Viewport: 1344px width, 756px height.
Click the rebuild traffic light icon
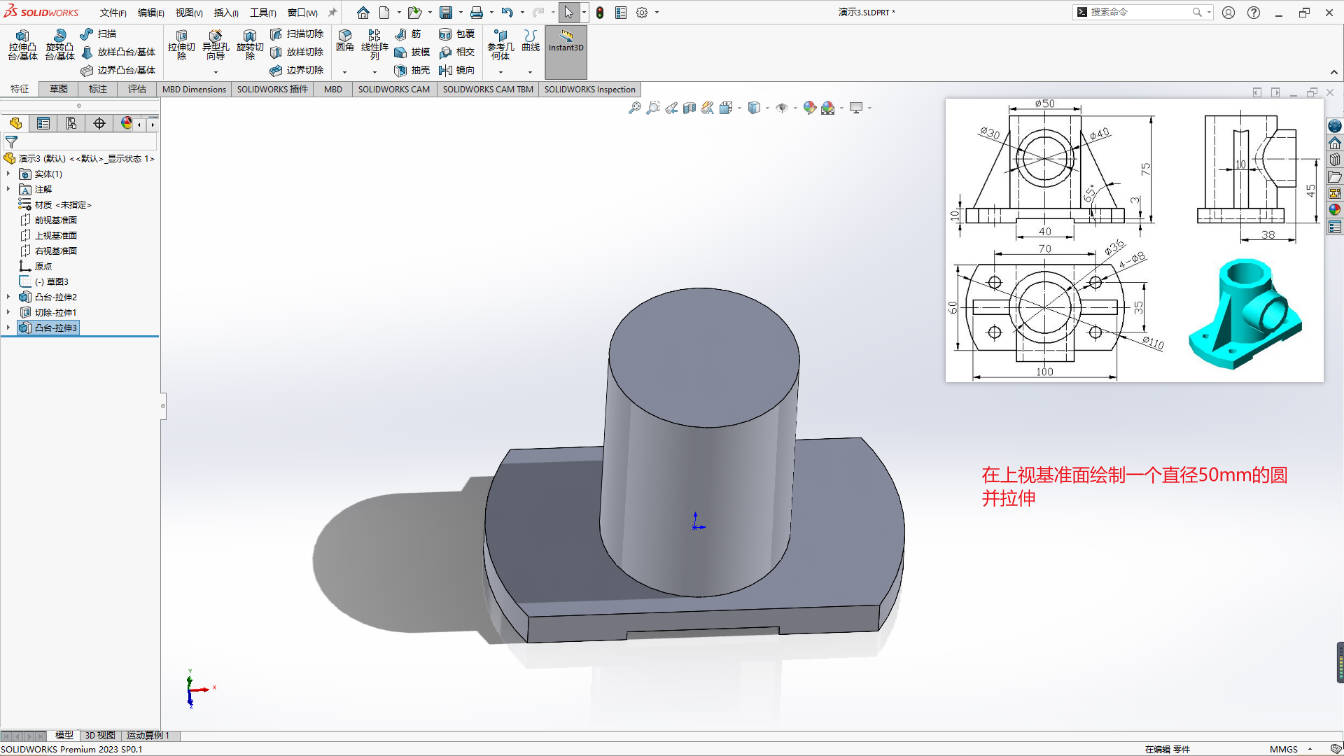[599, 13]
